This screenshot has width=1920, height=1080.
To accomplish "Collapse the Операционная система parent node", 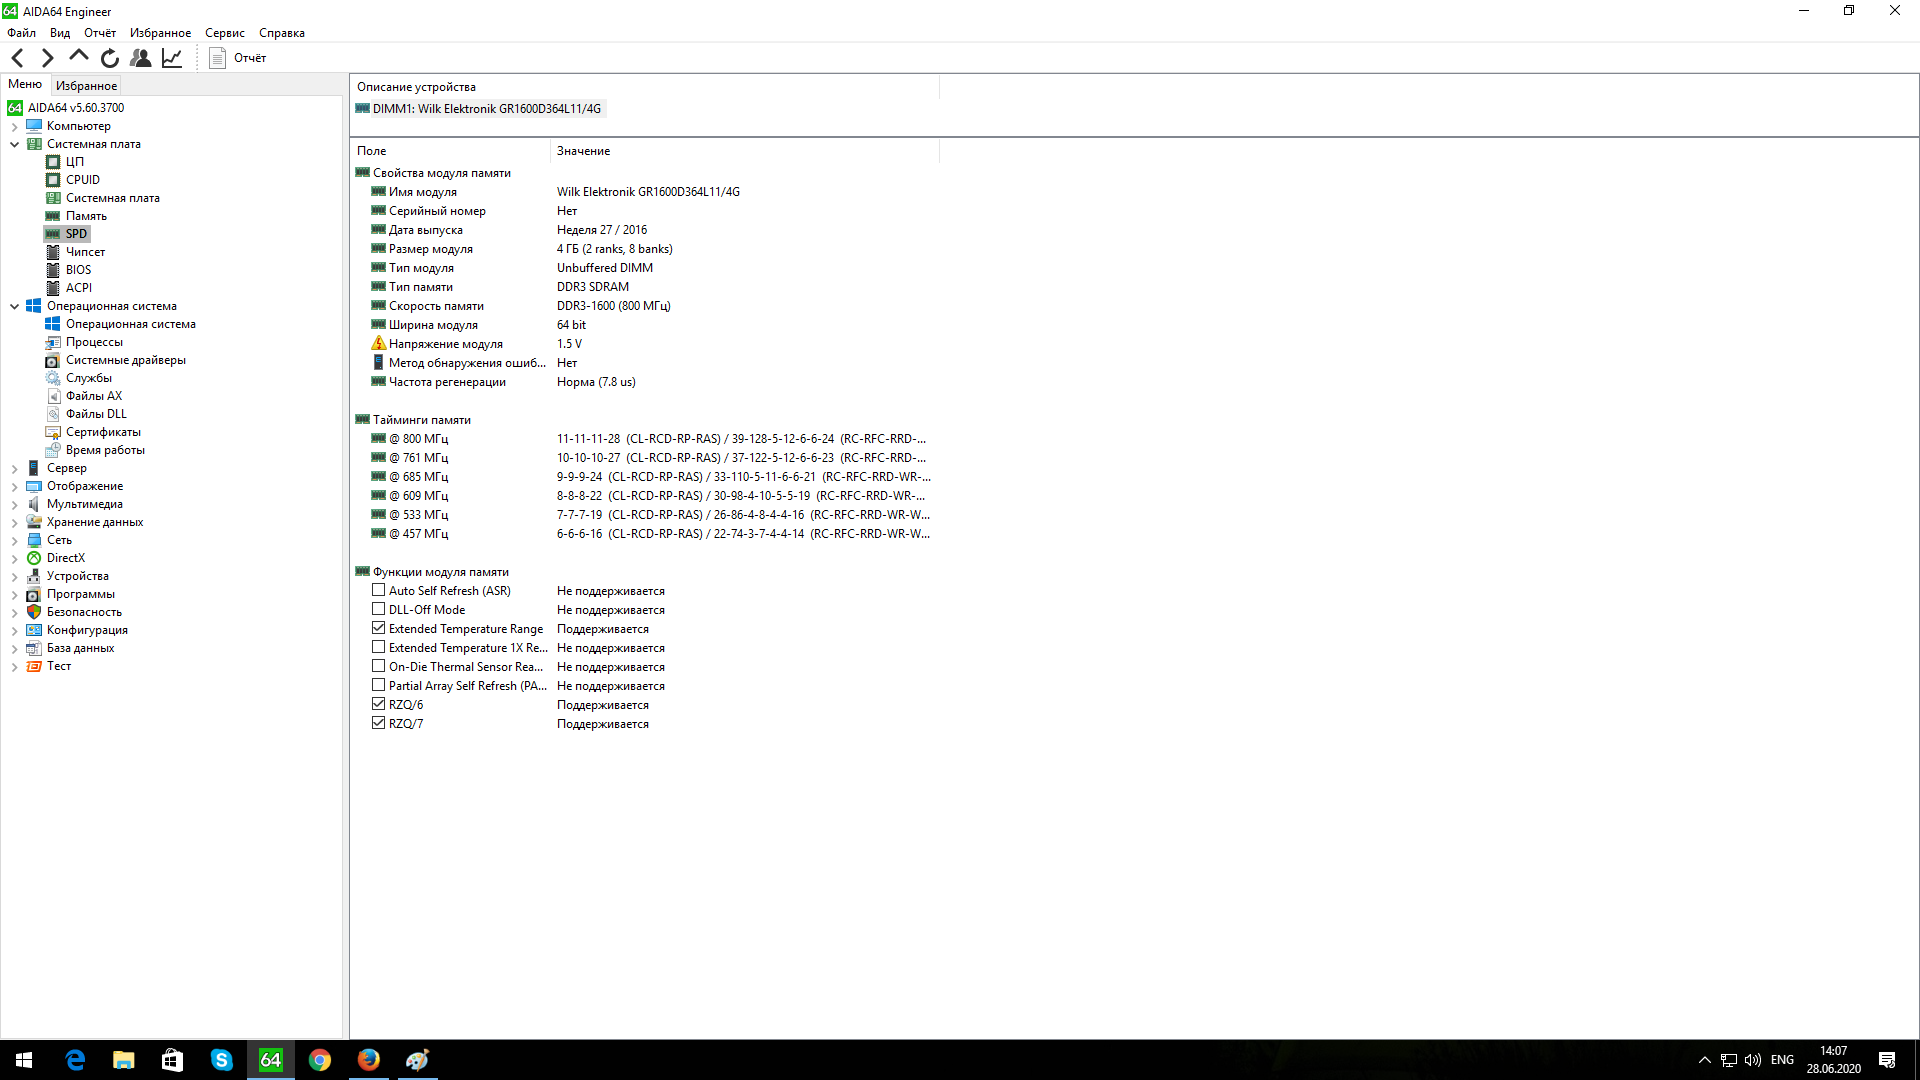I will point(14,306).
